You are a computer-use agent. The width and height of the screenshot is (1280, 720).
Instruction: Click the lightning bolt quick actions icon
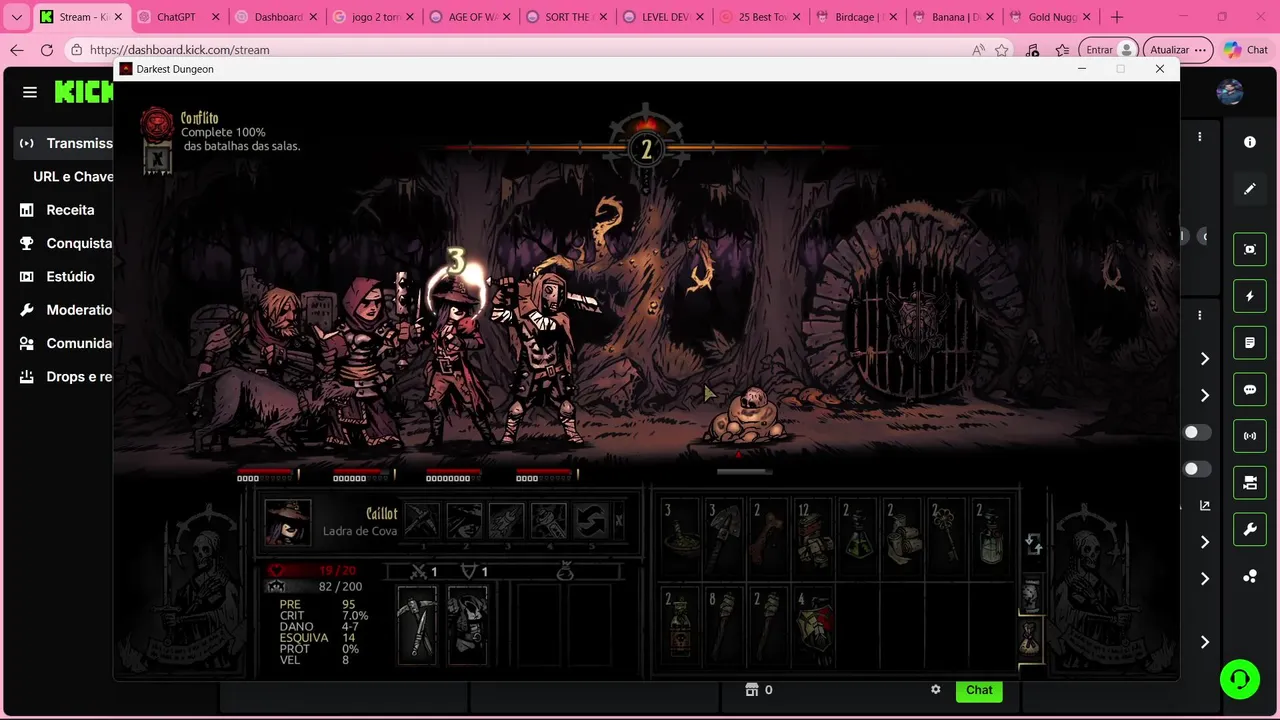click(x=1250, y=296)
